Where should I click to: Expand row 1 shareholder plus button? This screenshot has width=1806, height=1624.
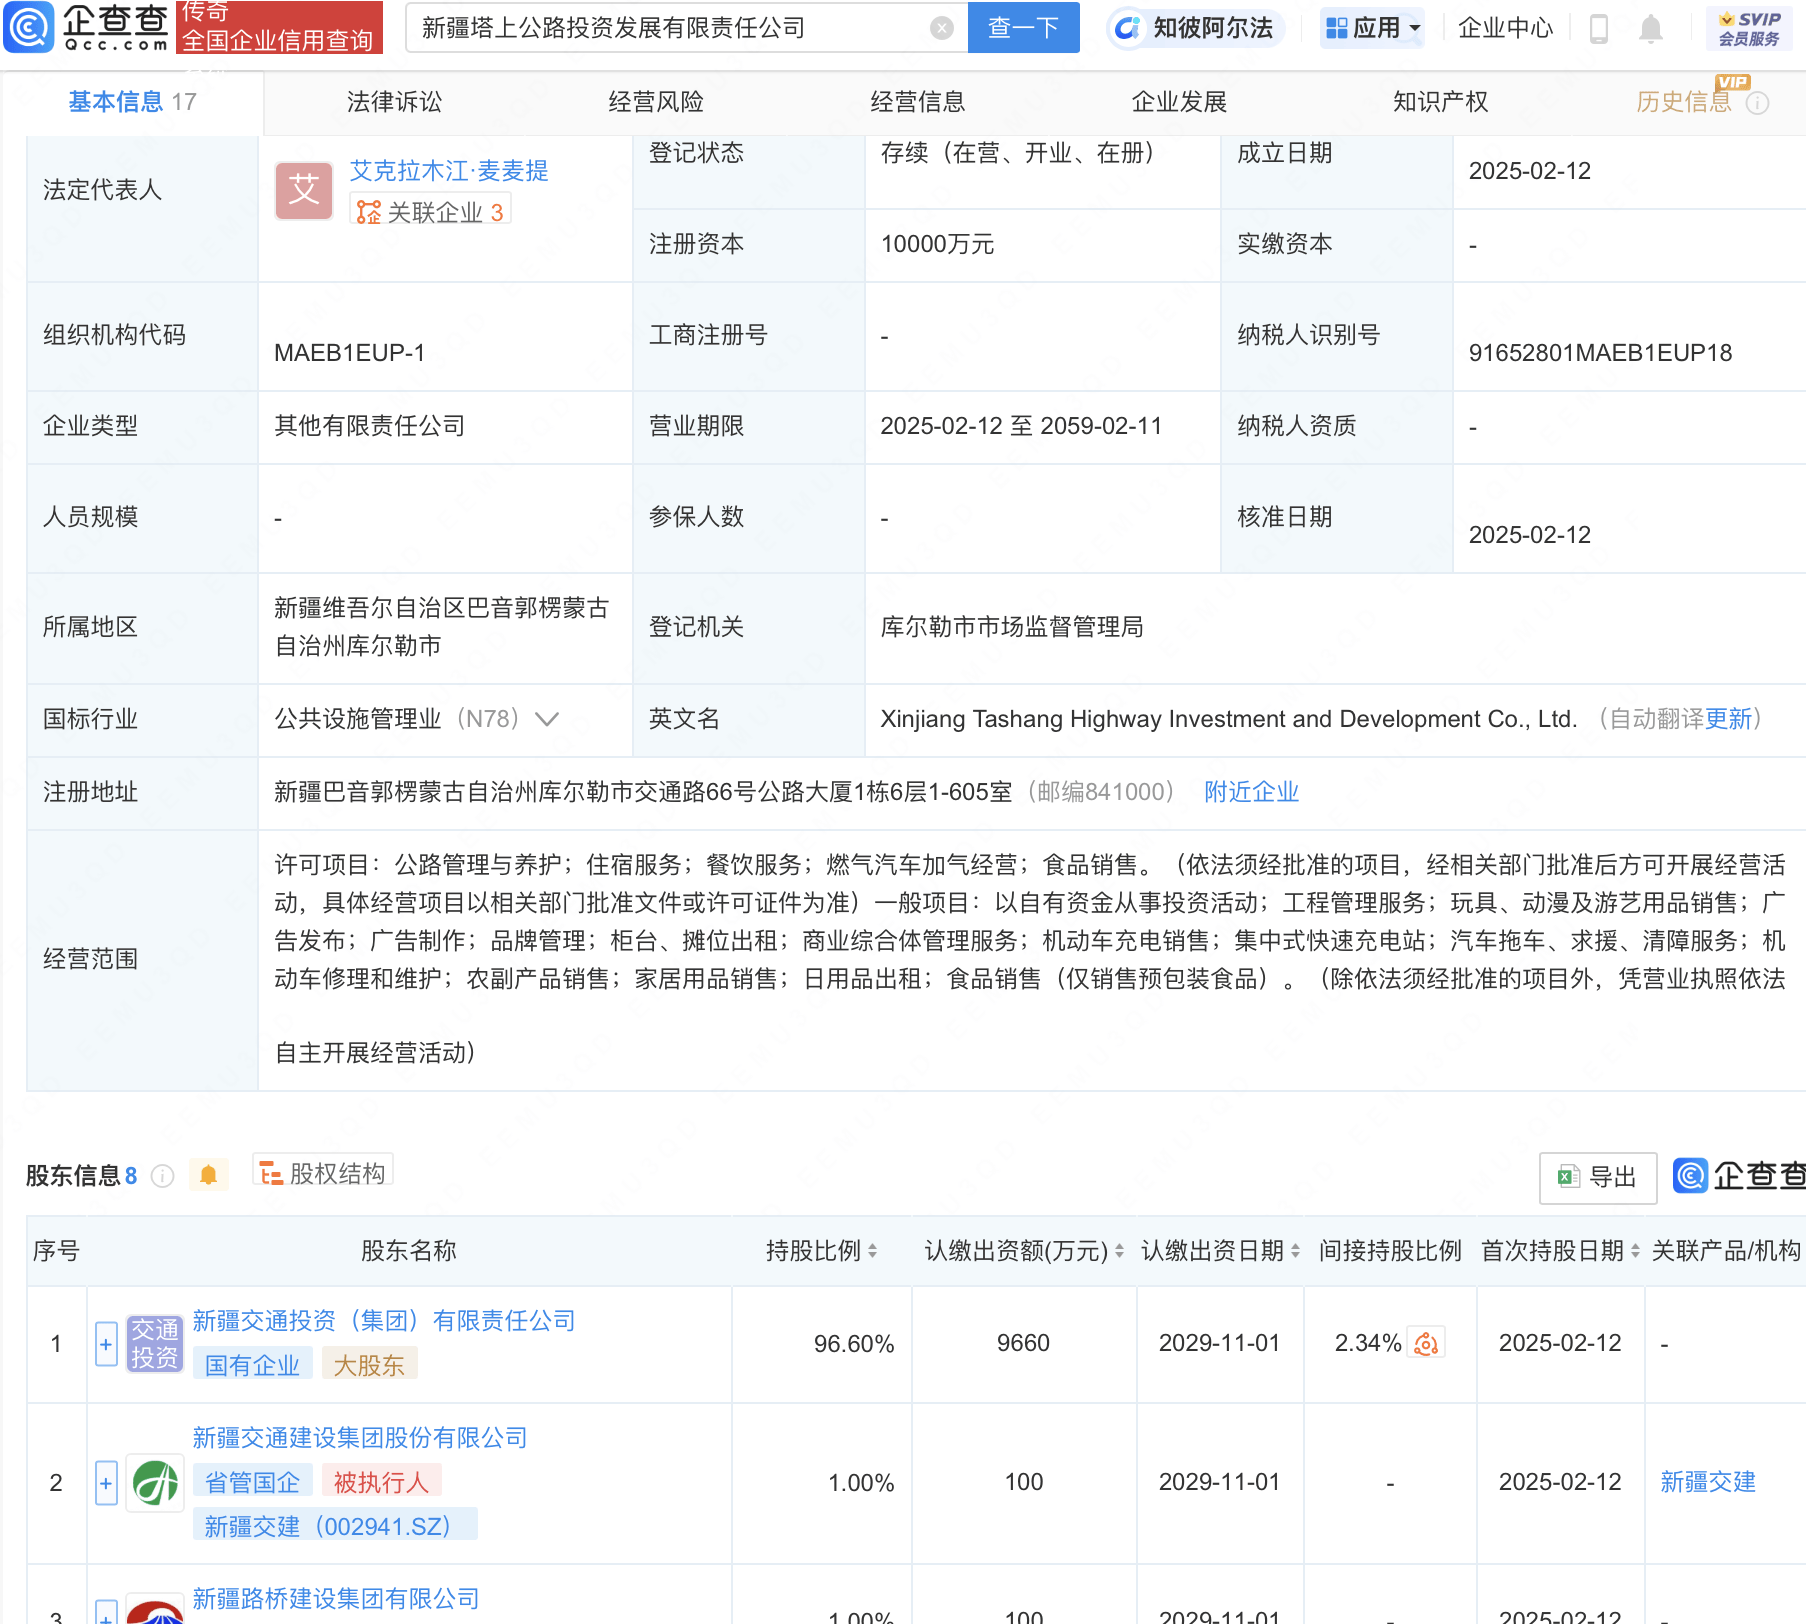(x=106, y=1344)
